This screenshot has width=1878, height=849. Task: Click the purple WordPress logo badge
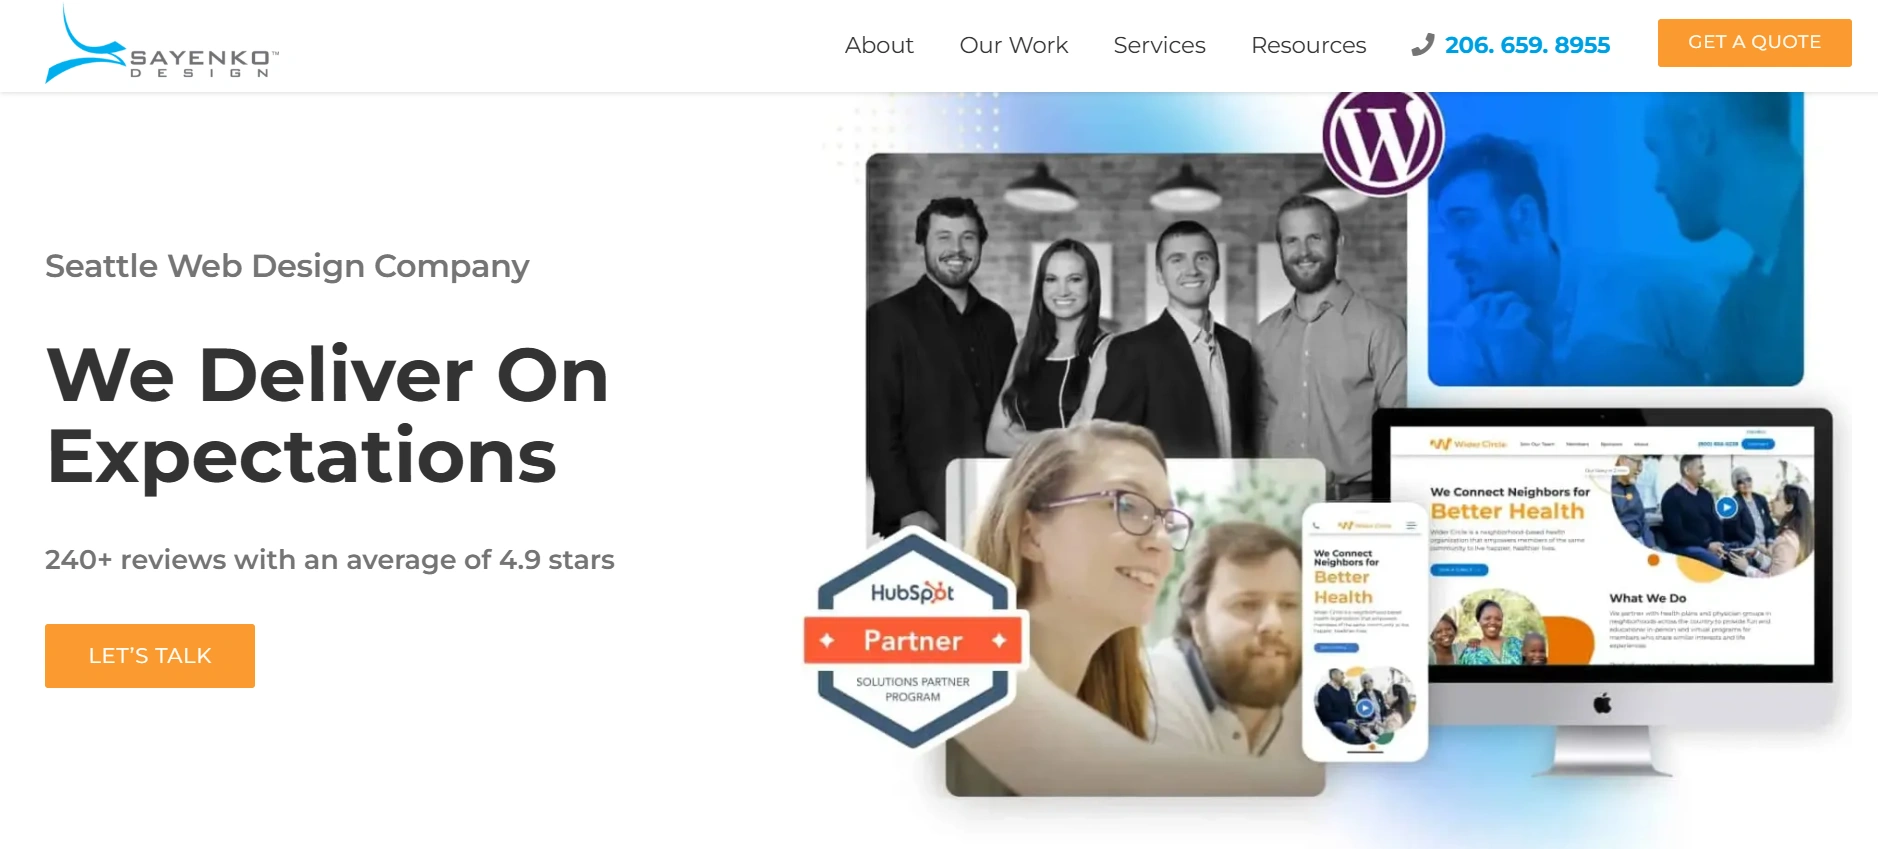(1383, 138)
